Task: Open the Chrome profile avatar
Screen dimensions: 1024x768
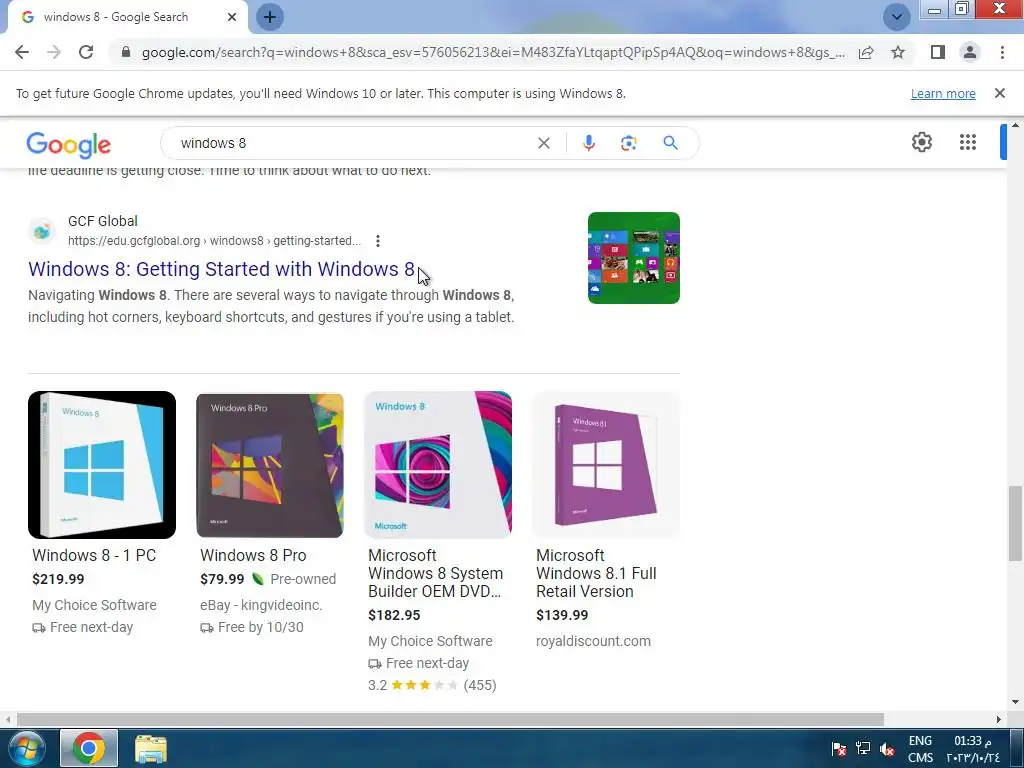Action: click(970, 52)
